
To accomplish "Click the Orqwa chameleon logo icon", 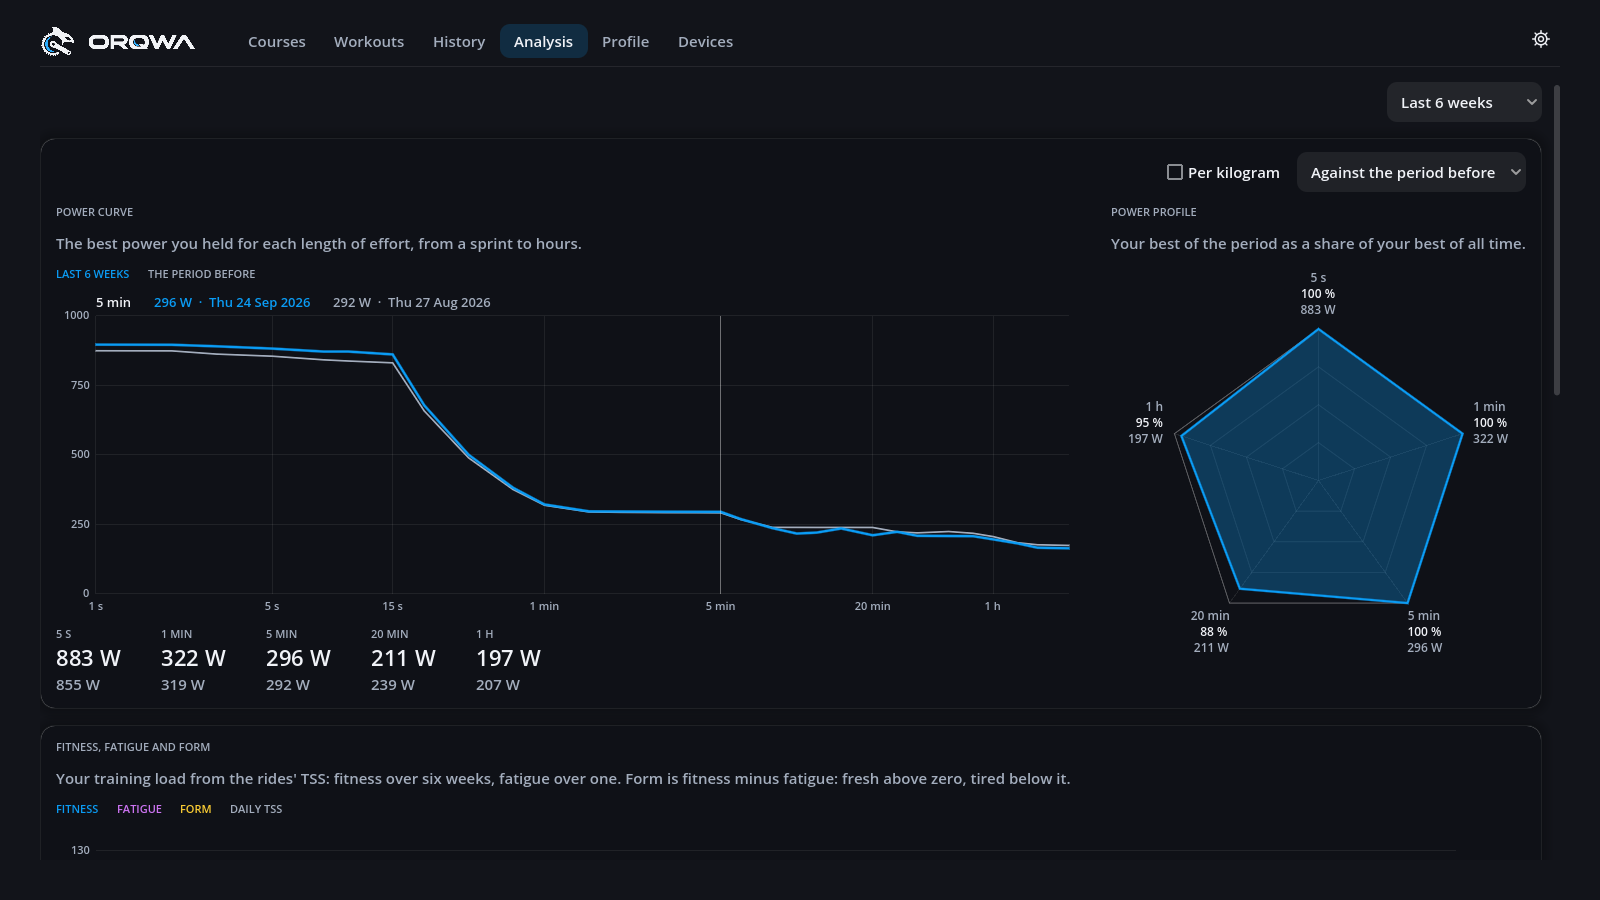I will pos(57,41).
